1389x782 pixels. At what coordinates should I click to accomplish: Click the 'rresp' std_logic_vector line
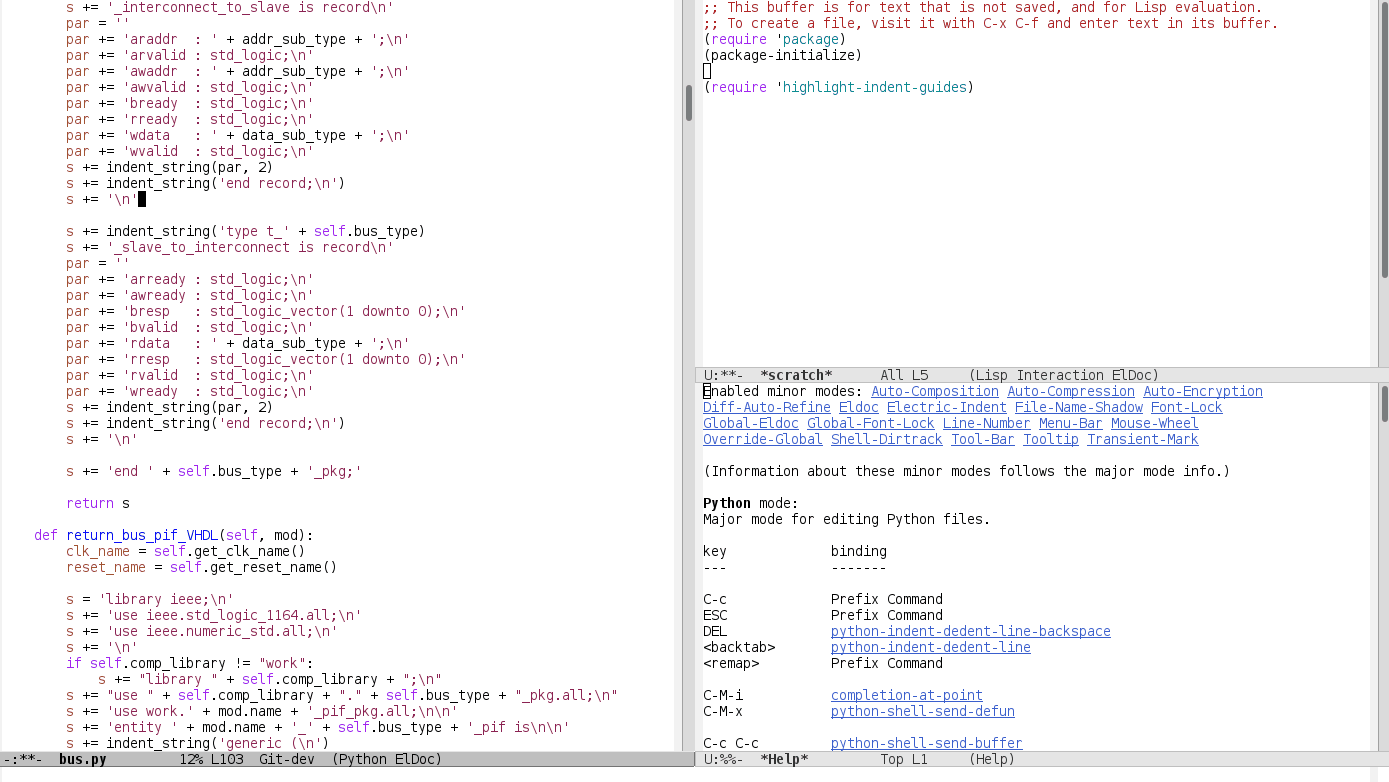[x=266, y=359]
